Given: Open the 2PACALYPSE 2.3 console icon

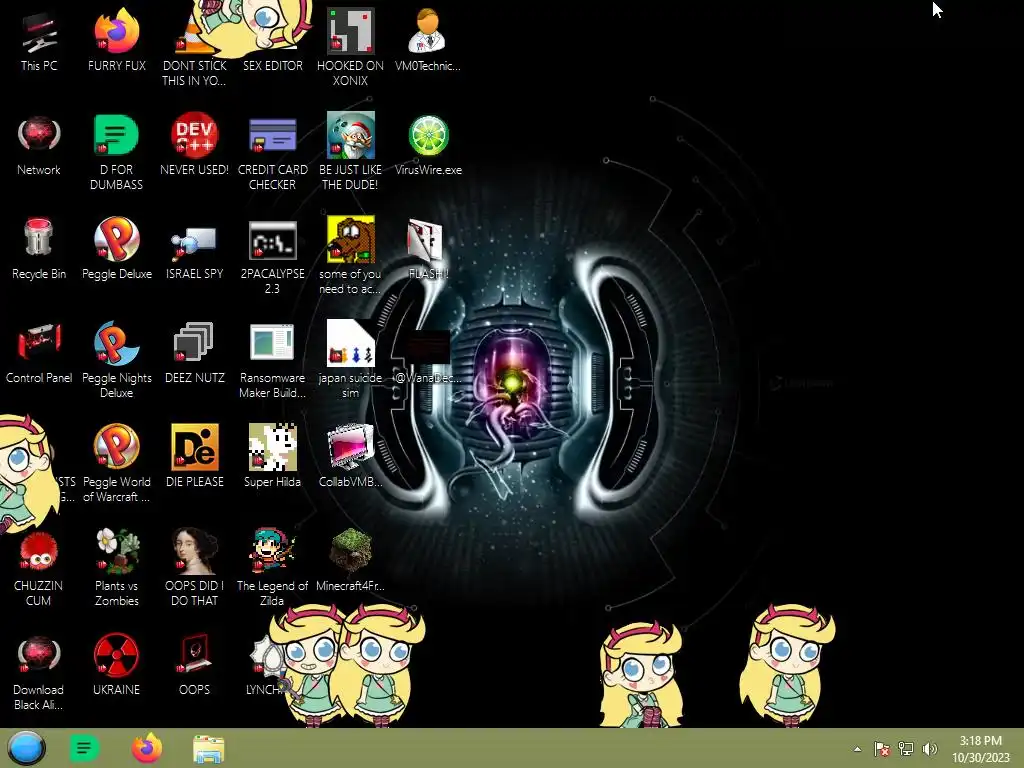Looking at the screenshot, I should [x=272, y=256].
